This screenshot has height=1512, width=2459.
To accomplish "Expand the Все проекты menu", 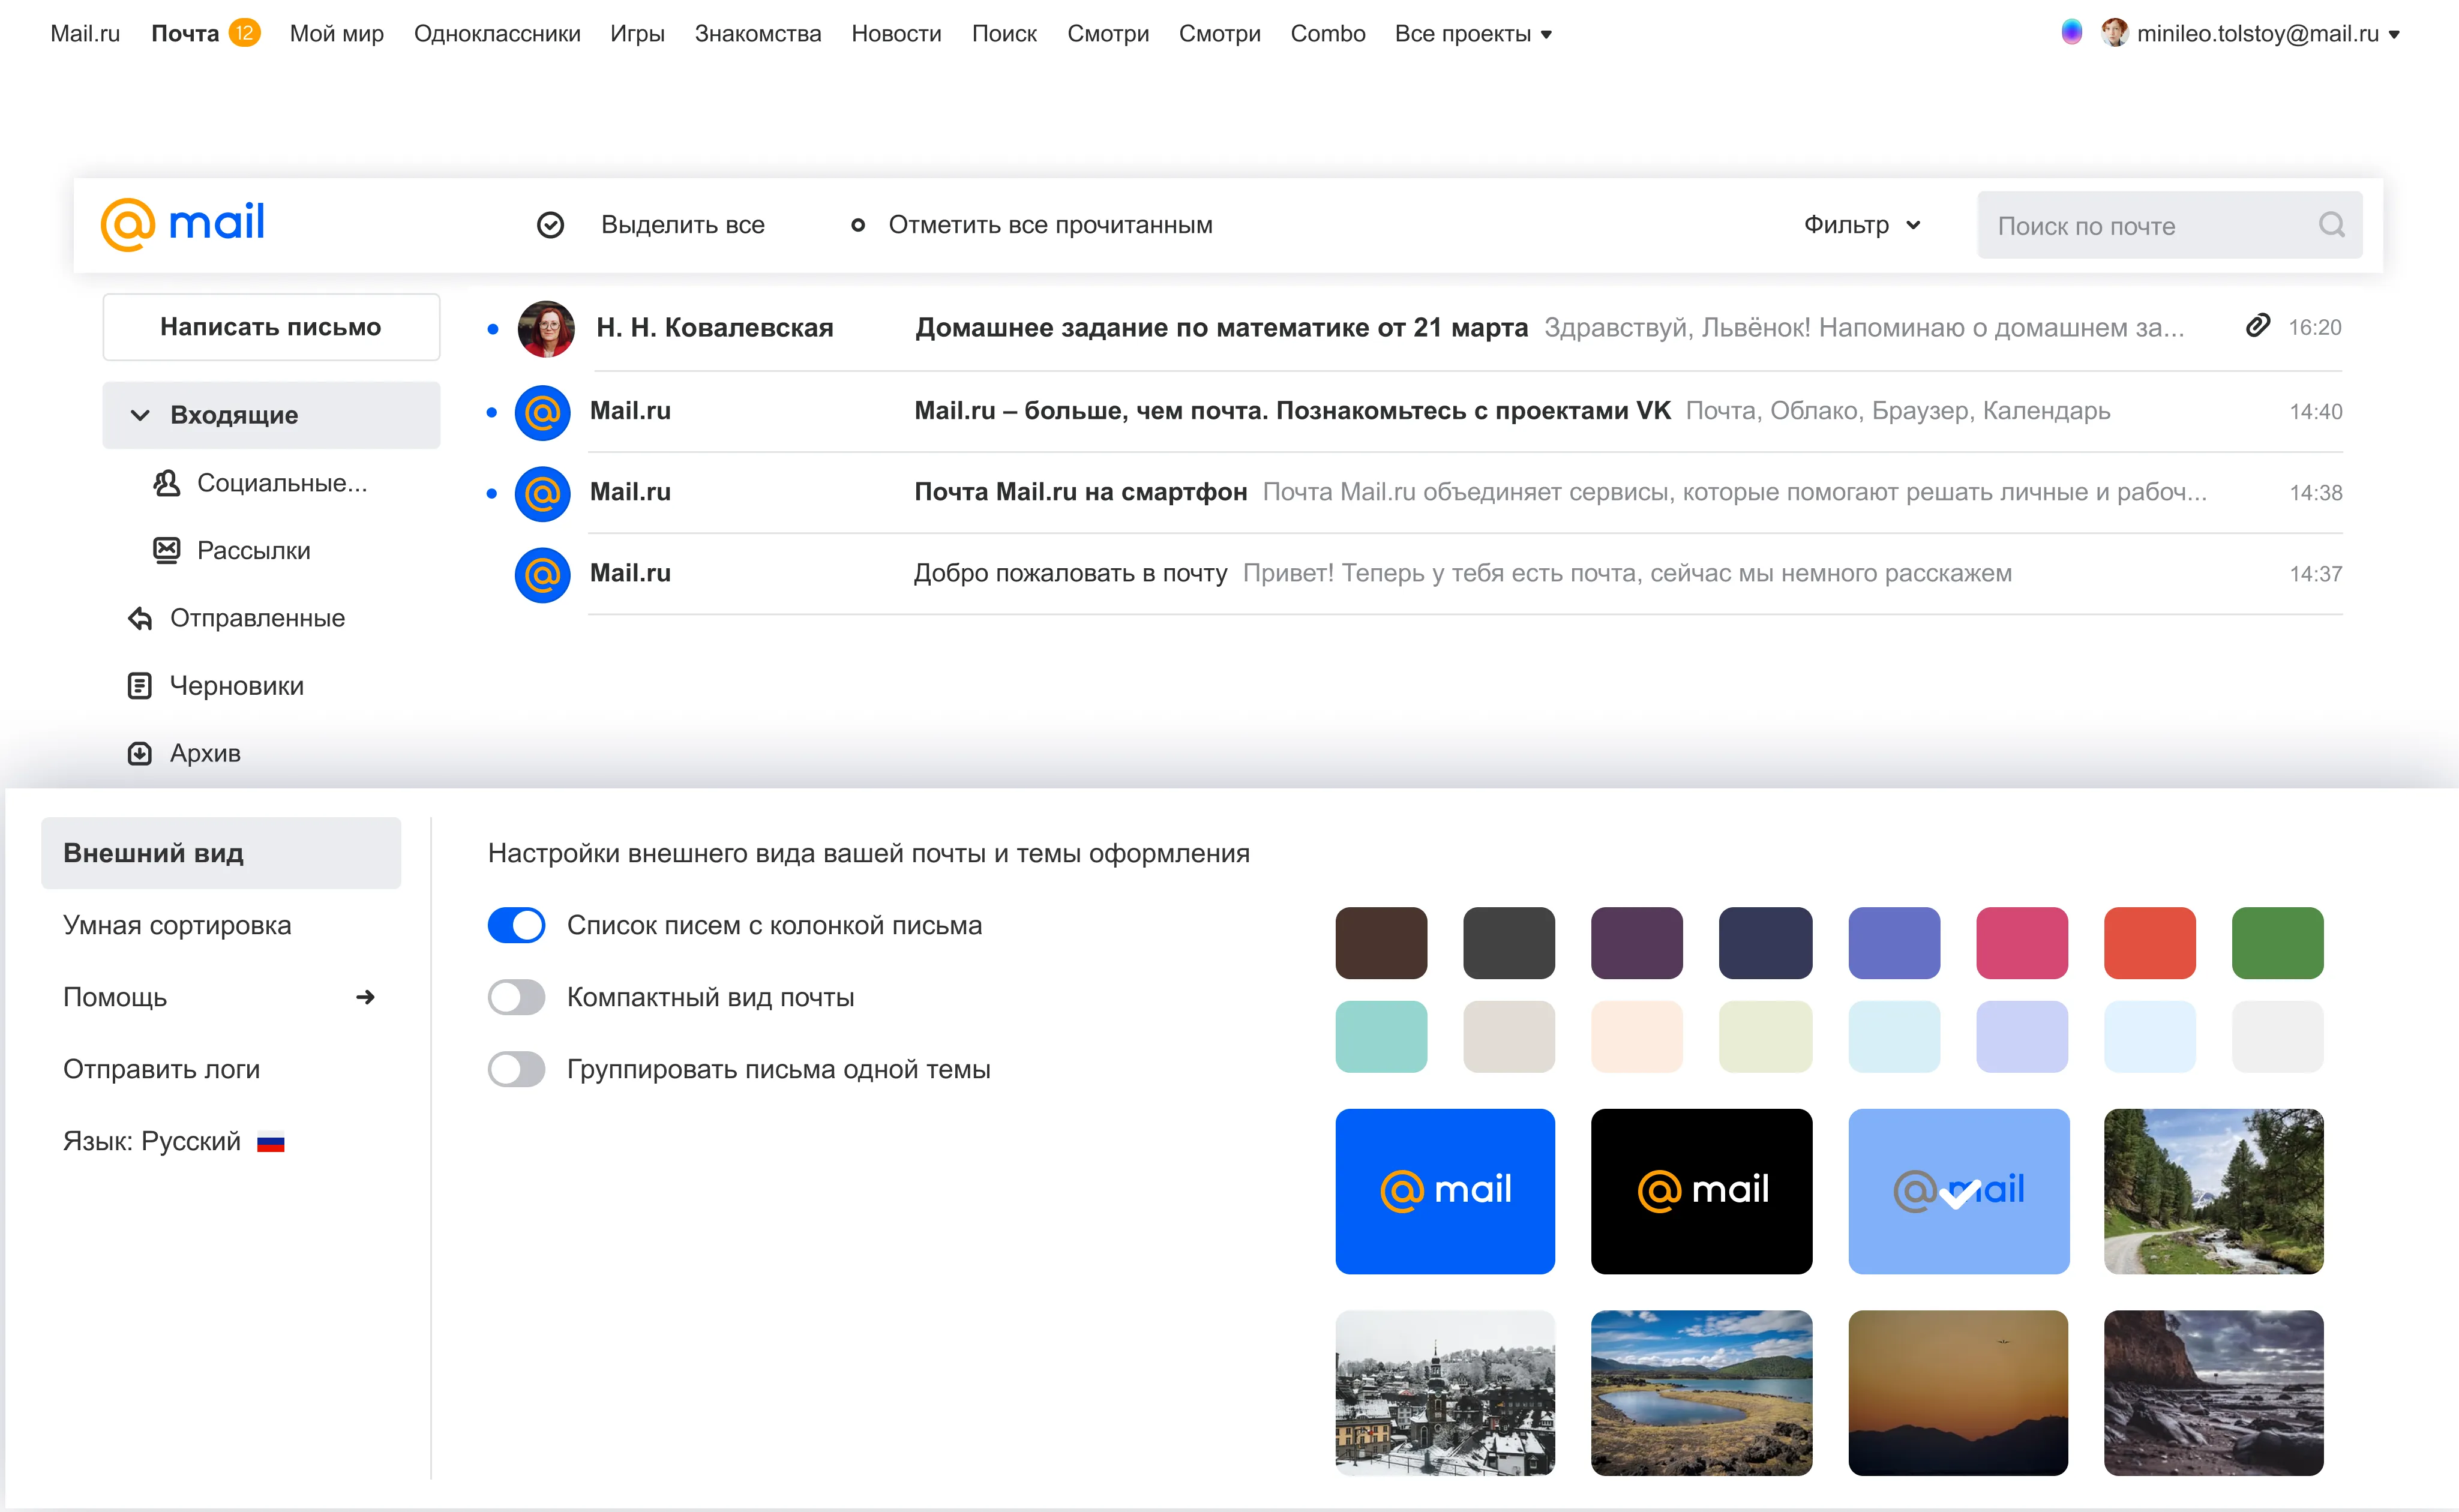I will (1473, 33).
